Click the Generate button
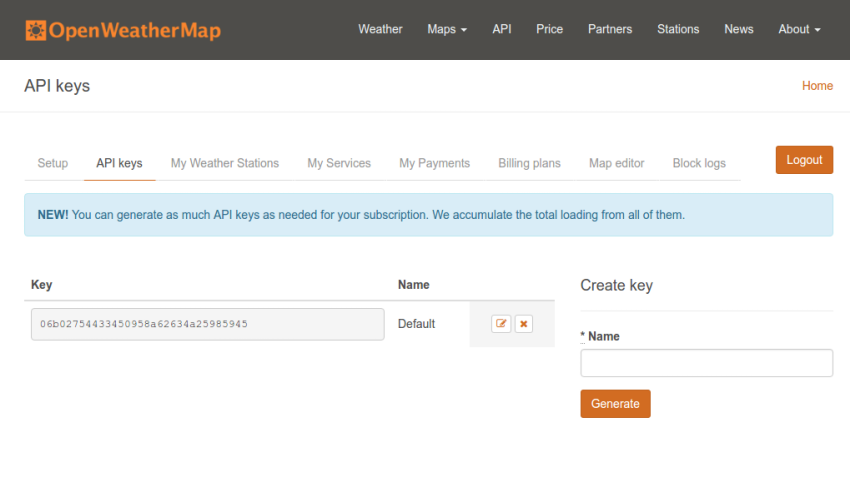 pos(615,404)
